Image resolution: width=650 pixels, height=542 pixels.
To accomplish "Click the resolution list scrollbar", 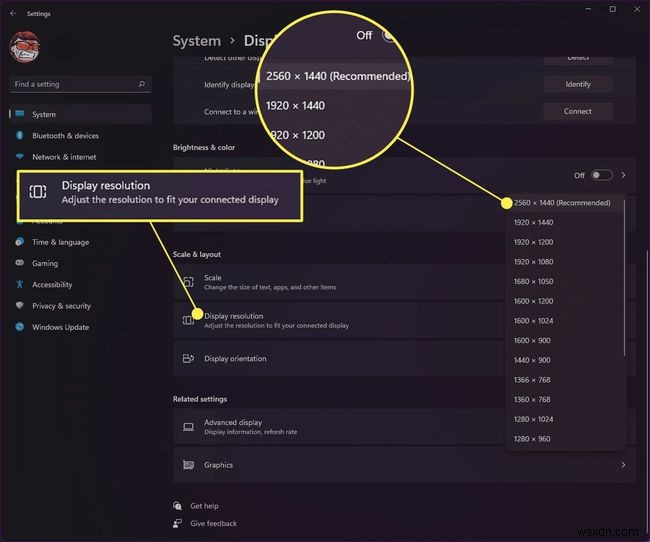I will (624, 278).
